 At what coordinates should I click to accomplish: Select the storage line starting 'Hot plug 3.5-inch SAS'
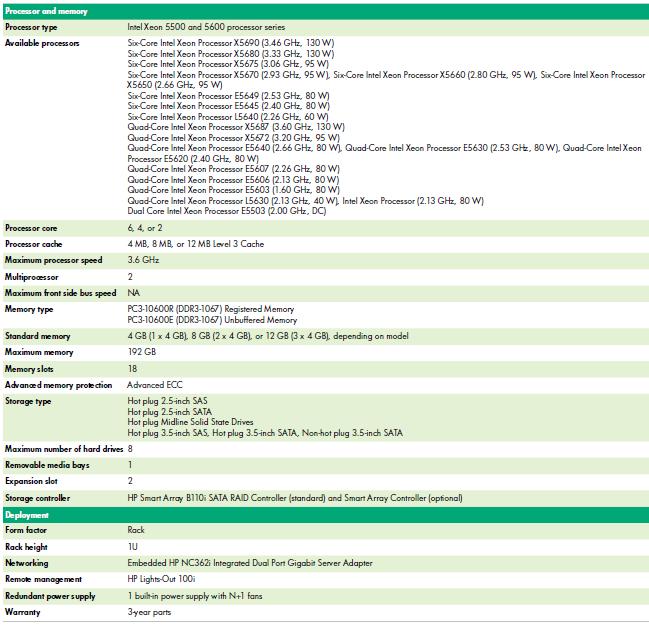click(265, 433)
